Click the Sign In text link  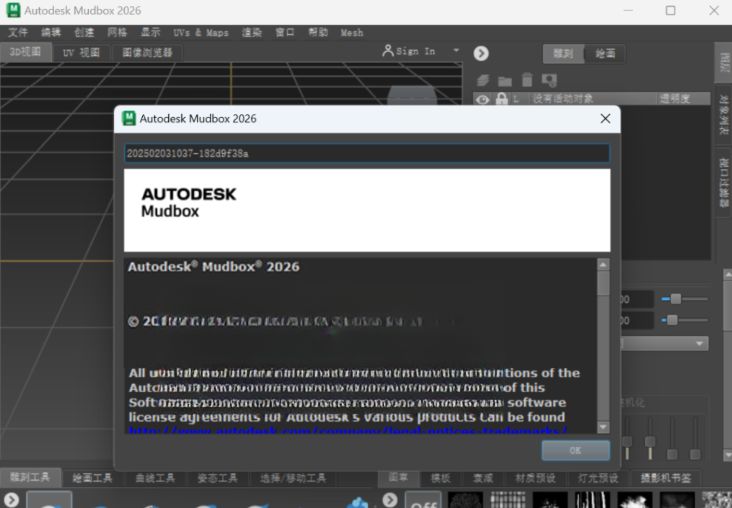[415, 51]
